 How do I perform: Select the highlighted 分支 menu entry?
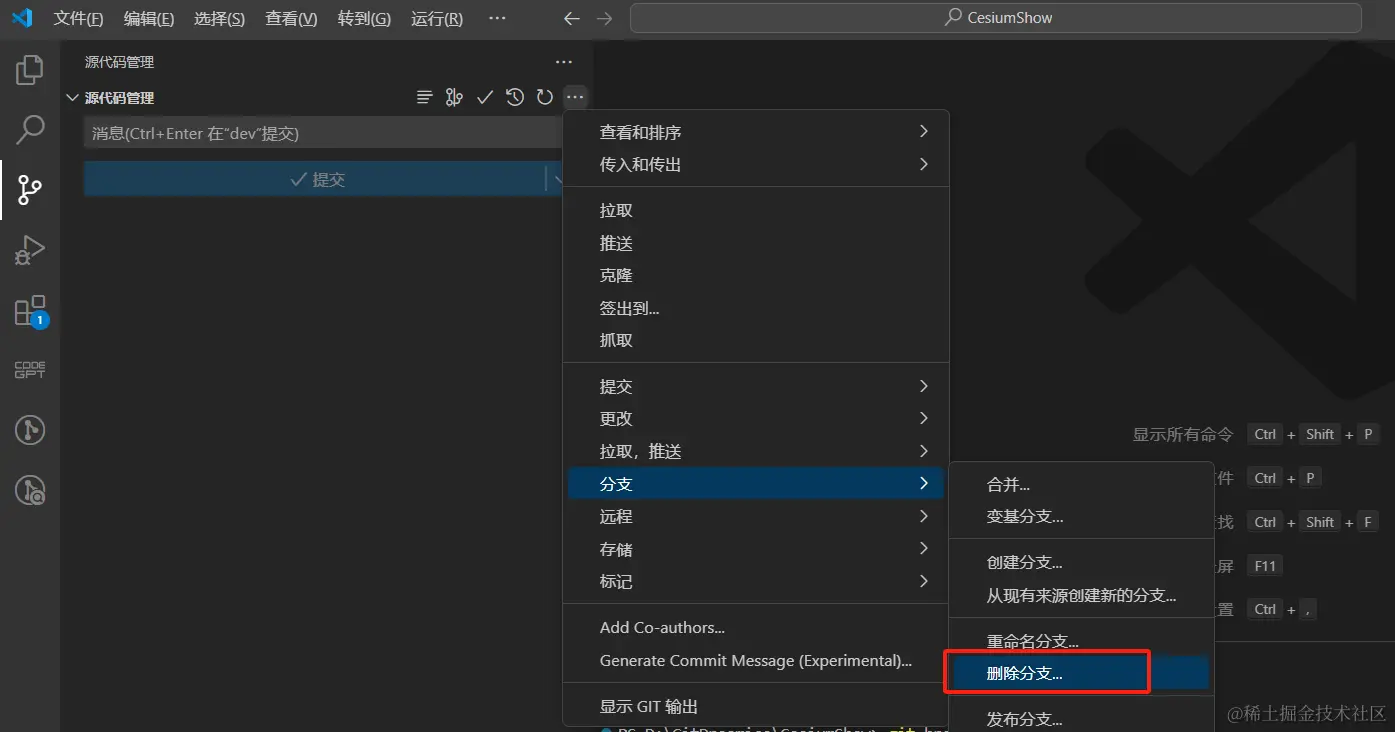point(756,483)
